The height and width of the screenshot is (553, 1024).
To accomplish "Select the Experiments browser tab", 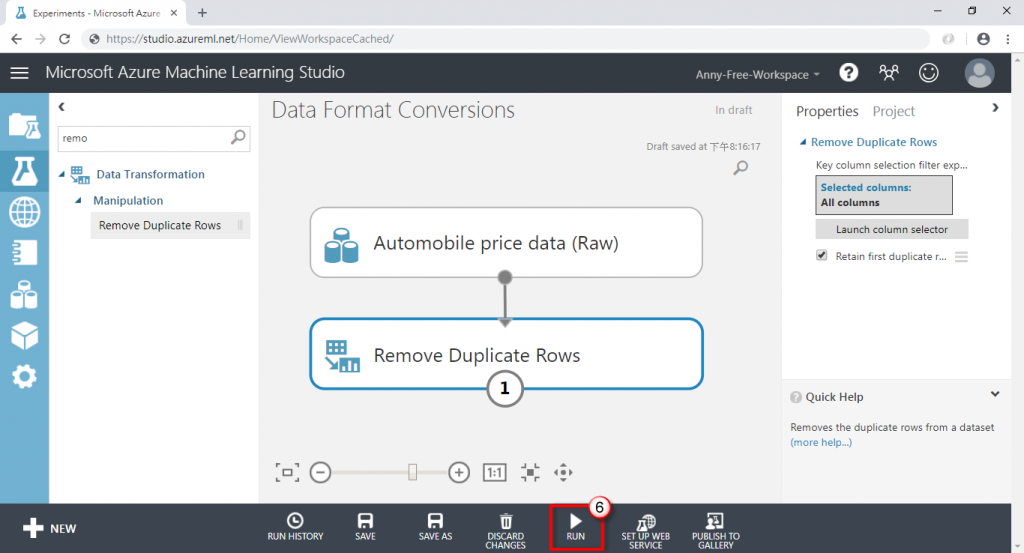I will (x=95, y=12).
